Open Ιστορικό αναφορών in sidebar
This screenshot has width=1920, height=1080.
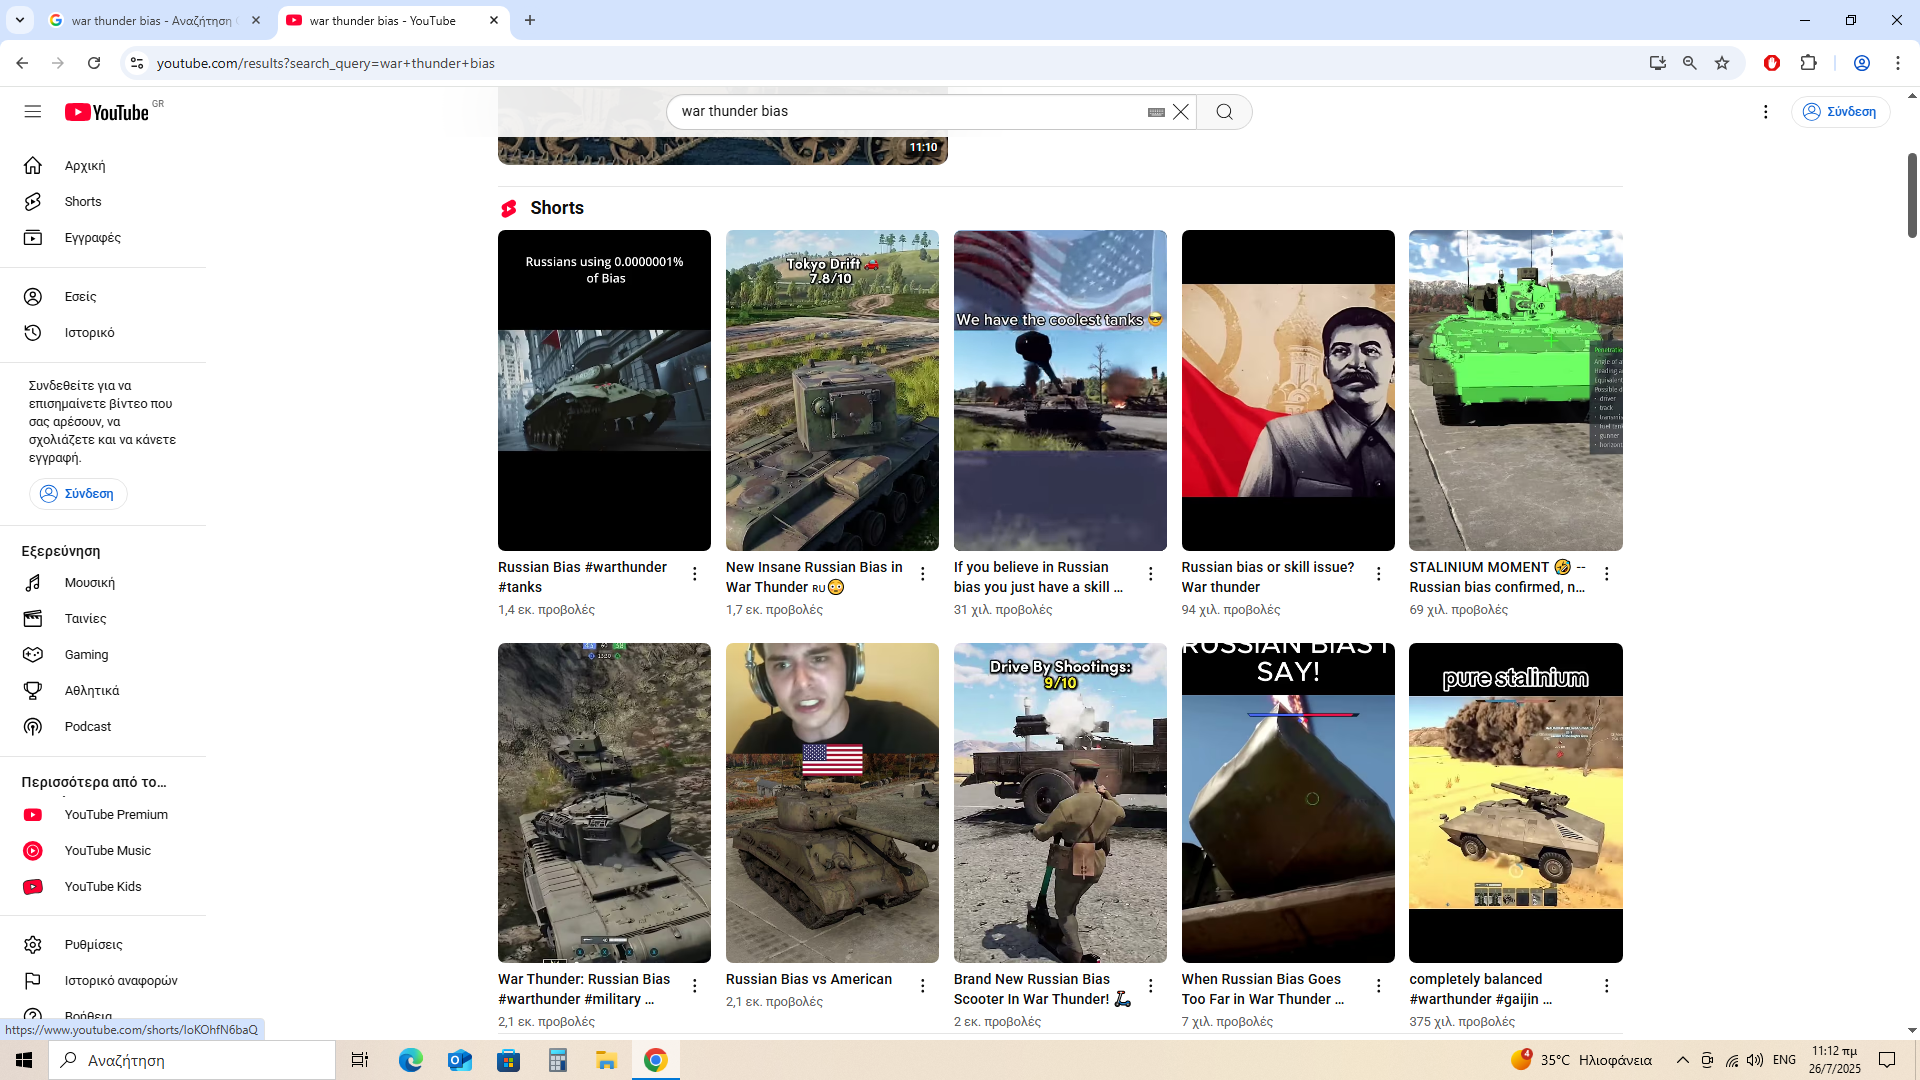point(103,981)
